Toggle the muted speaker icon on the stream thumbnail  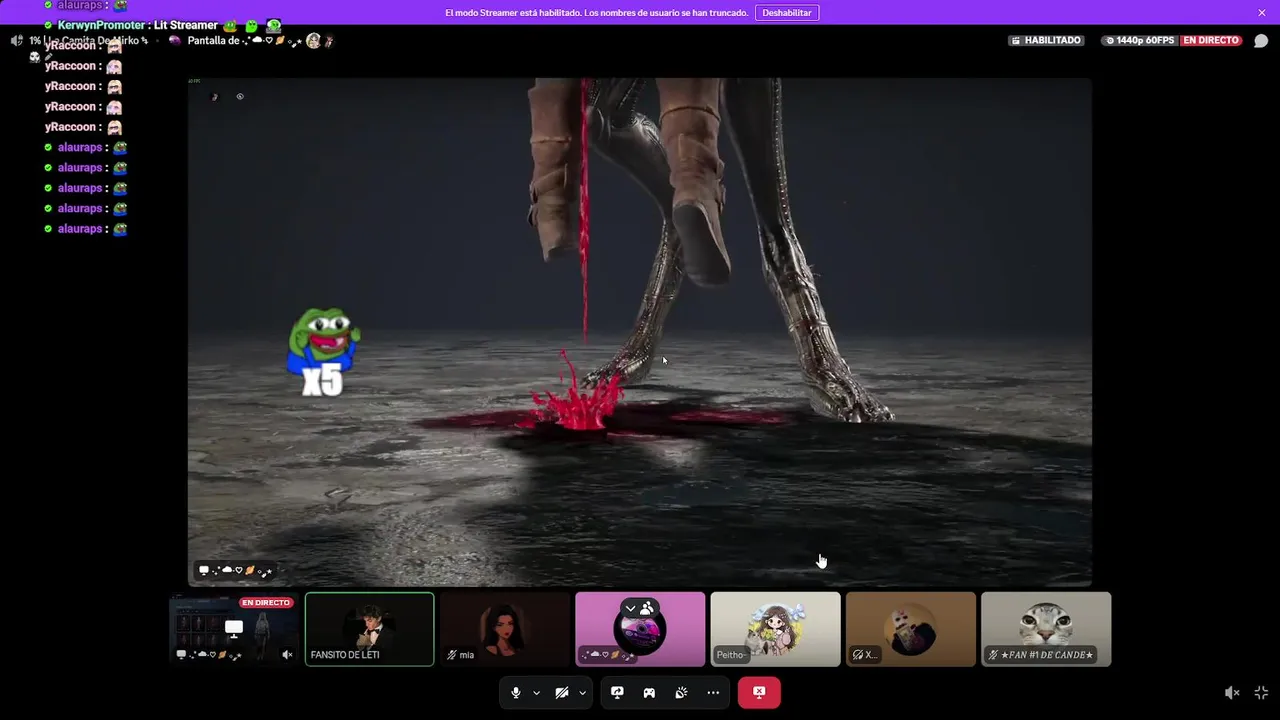click(287, 655)
